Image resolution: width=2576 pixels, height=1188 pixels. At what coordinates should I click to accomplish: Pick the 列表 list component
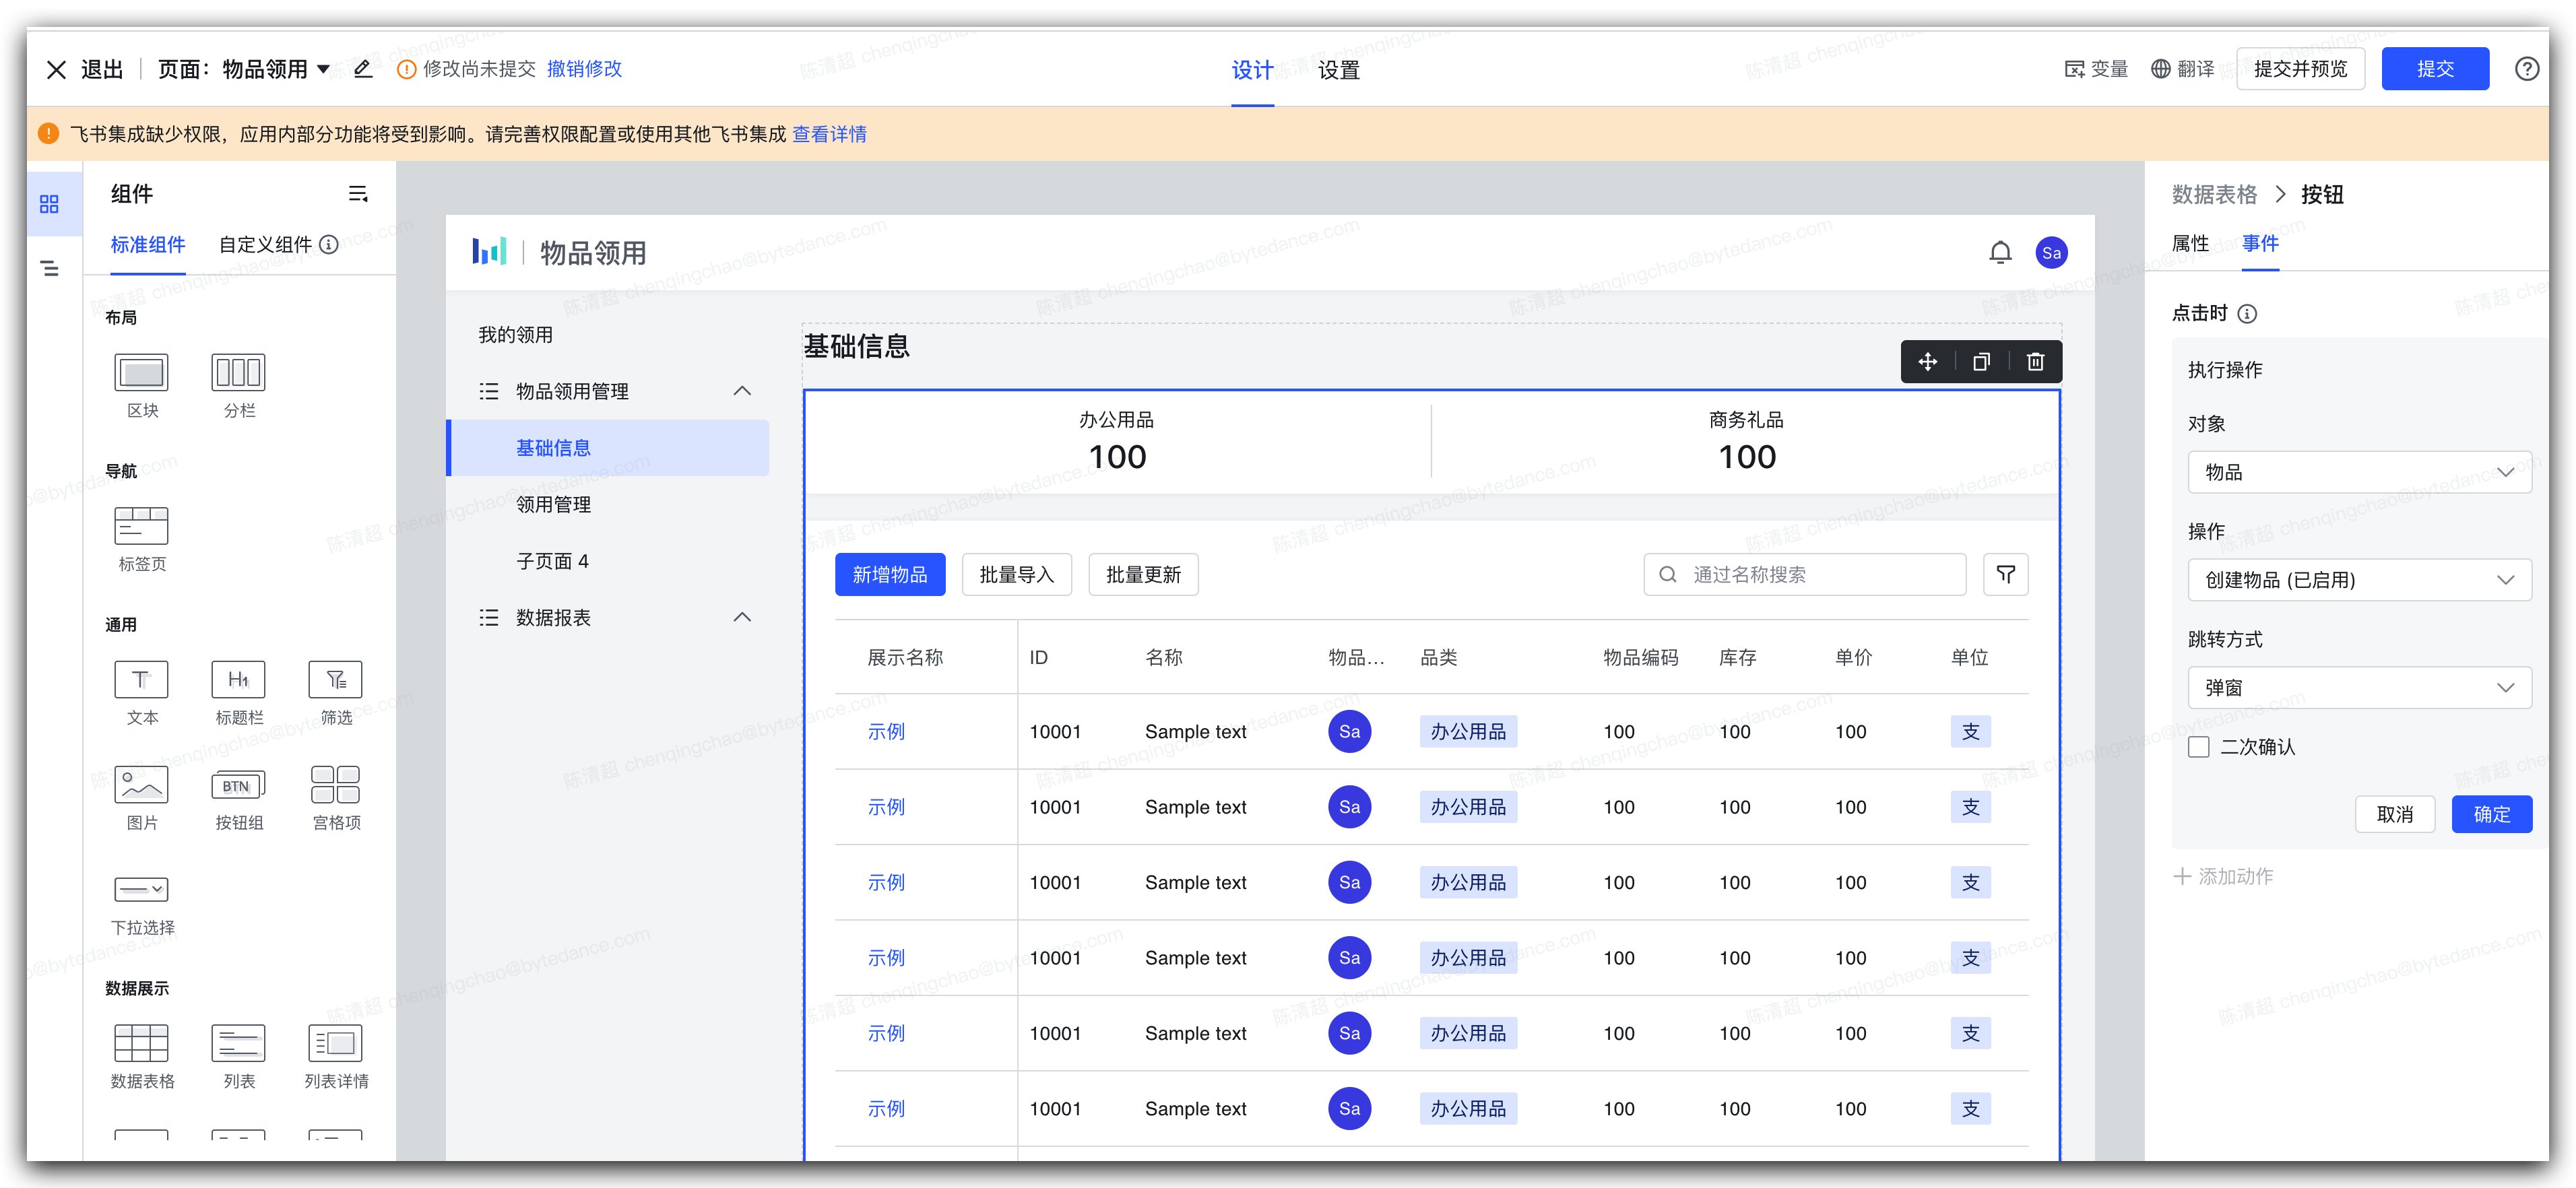pos(239,1056)
